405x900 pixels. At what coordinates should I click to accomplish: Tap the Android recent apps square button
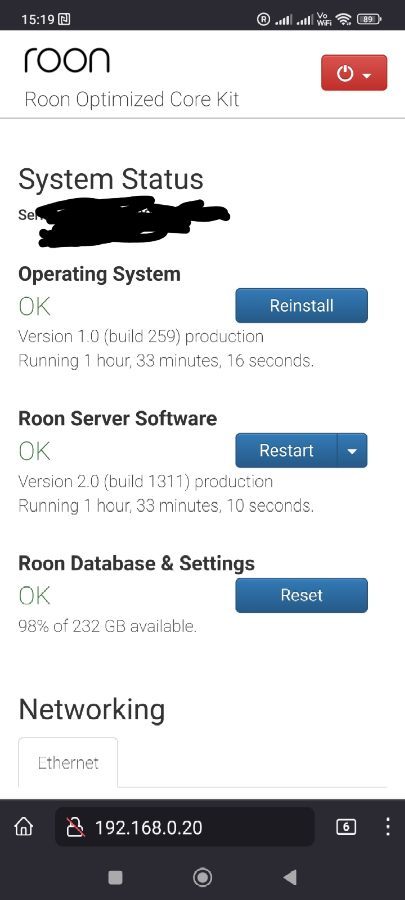(115, 876)
